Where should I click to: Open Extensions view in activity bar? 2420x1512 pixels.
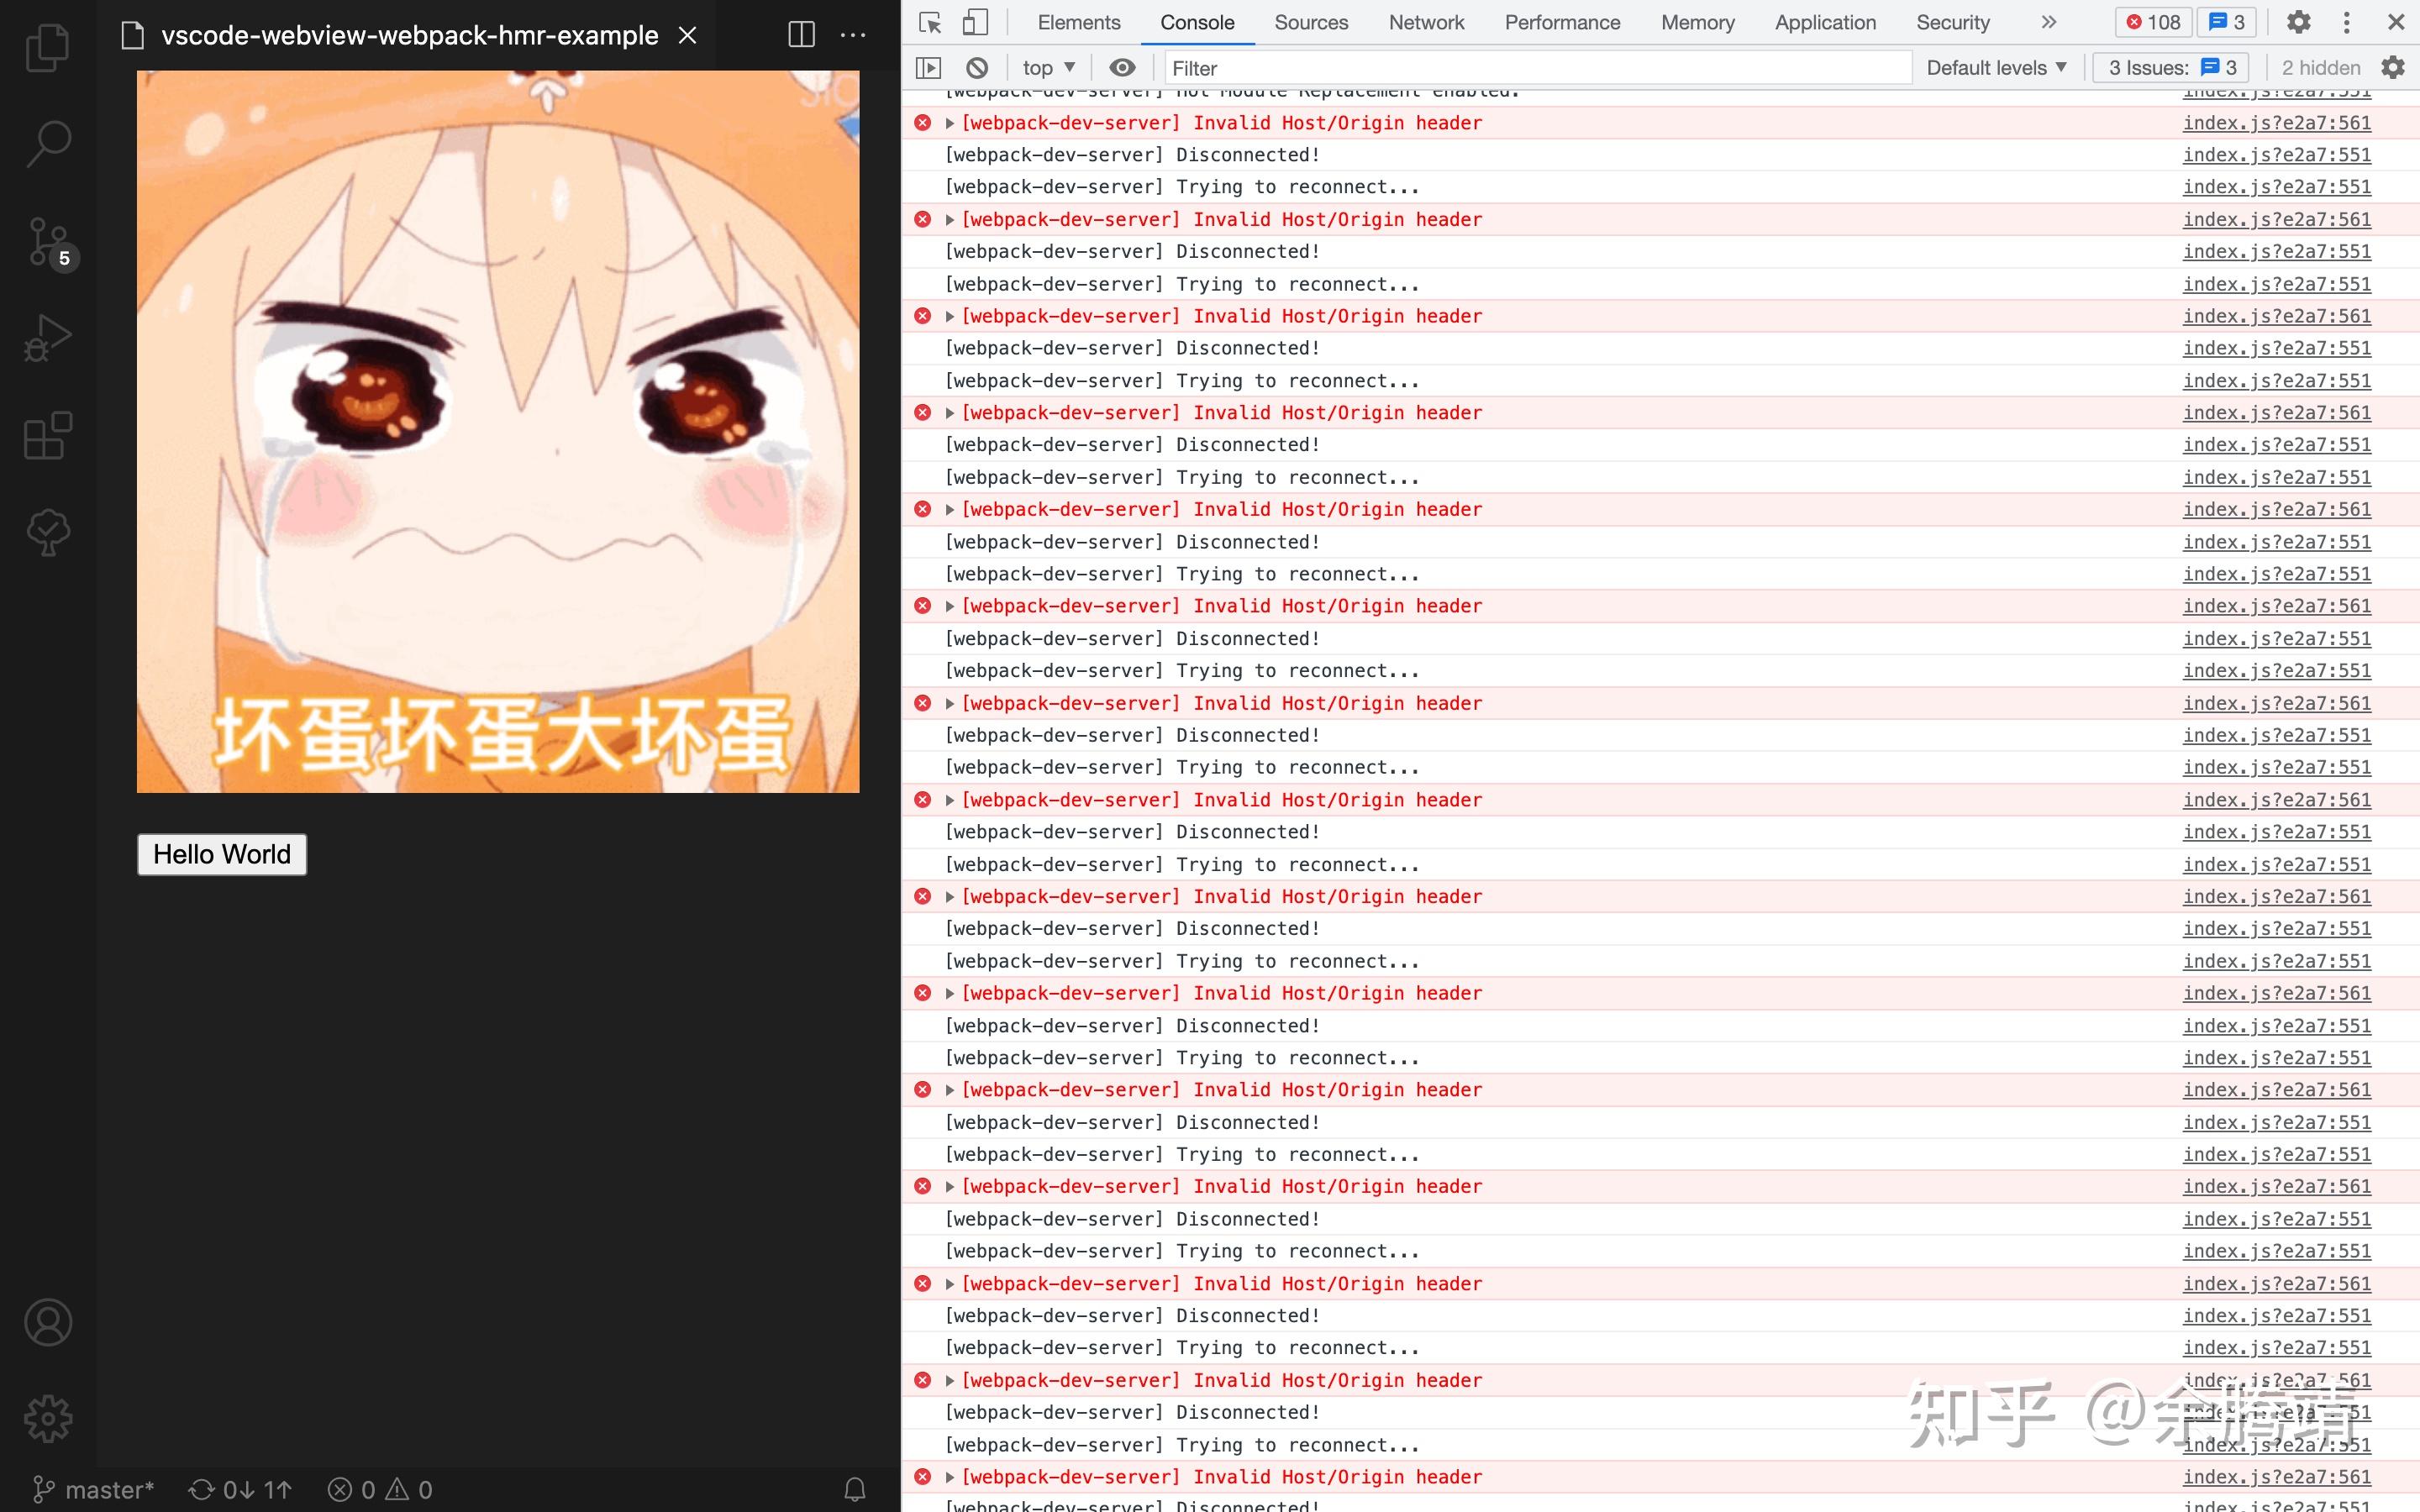tap(47, 436)
